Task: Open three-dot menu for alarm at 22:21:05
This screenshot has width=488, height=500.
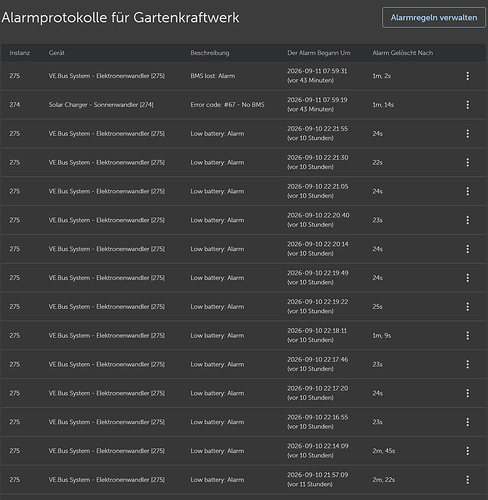Action: 468,191
